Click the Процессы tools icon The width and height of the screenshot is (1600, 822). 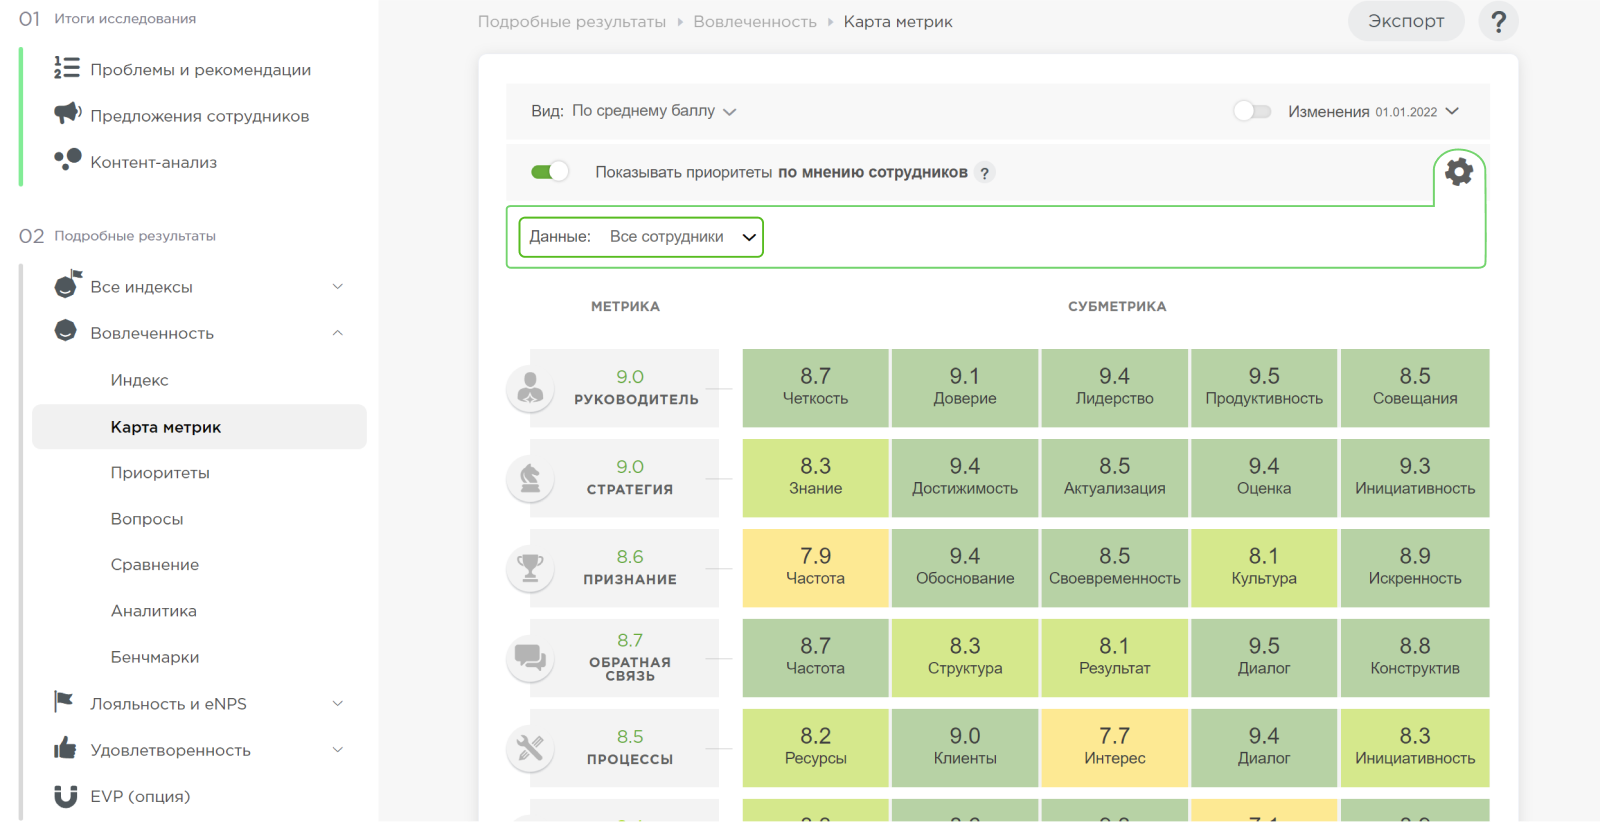pos(531,748)
